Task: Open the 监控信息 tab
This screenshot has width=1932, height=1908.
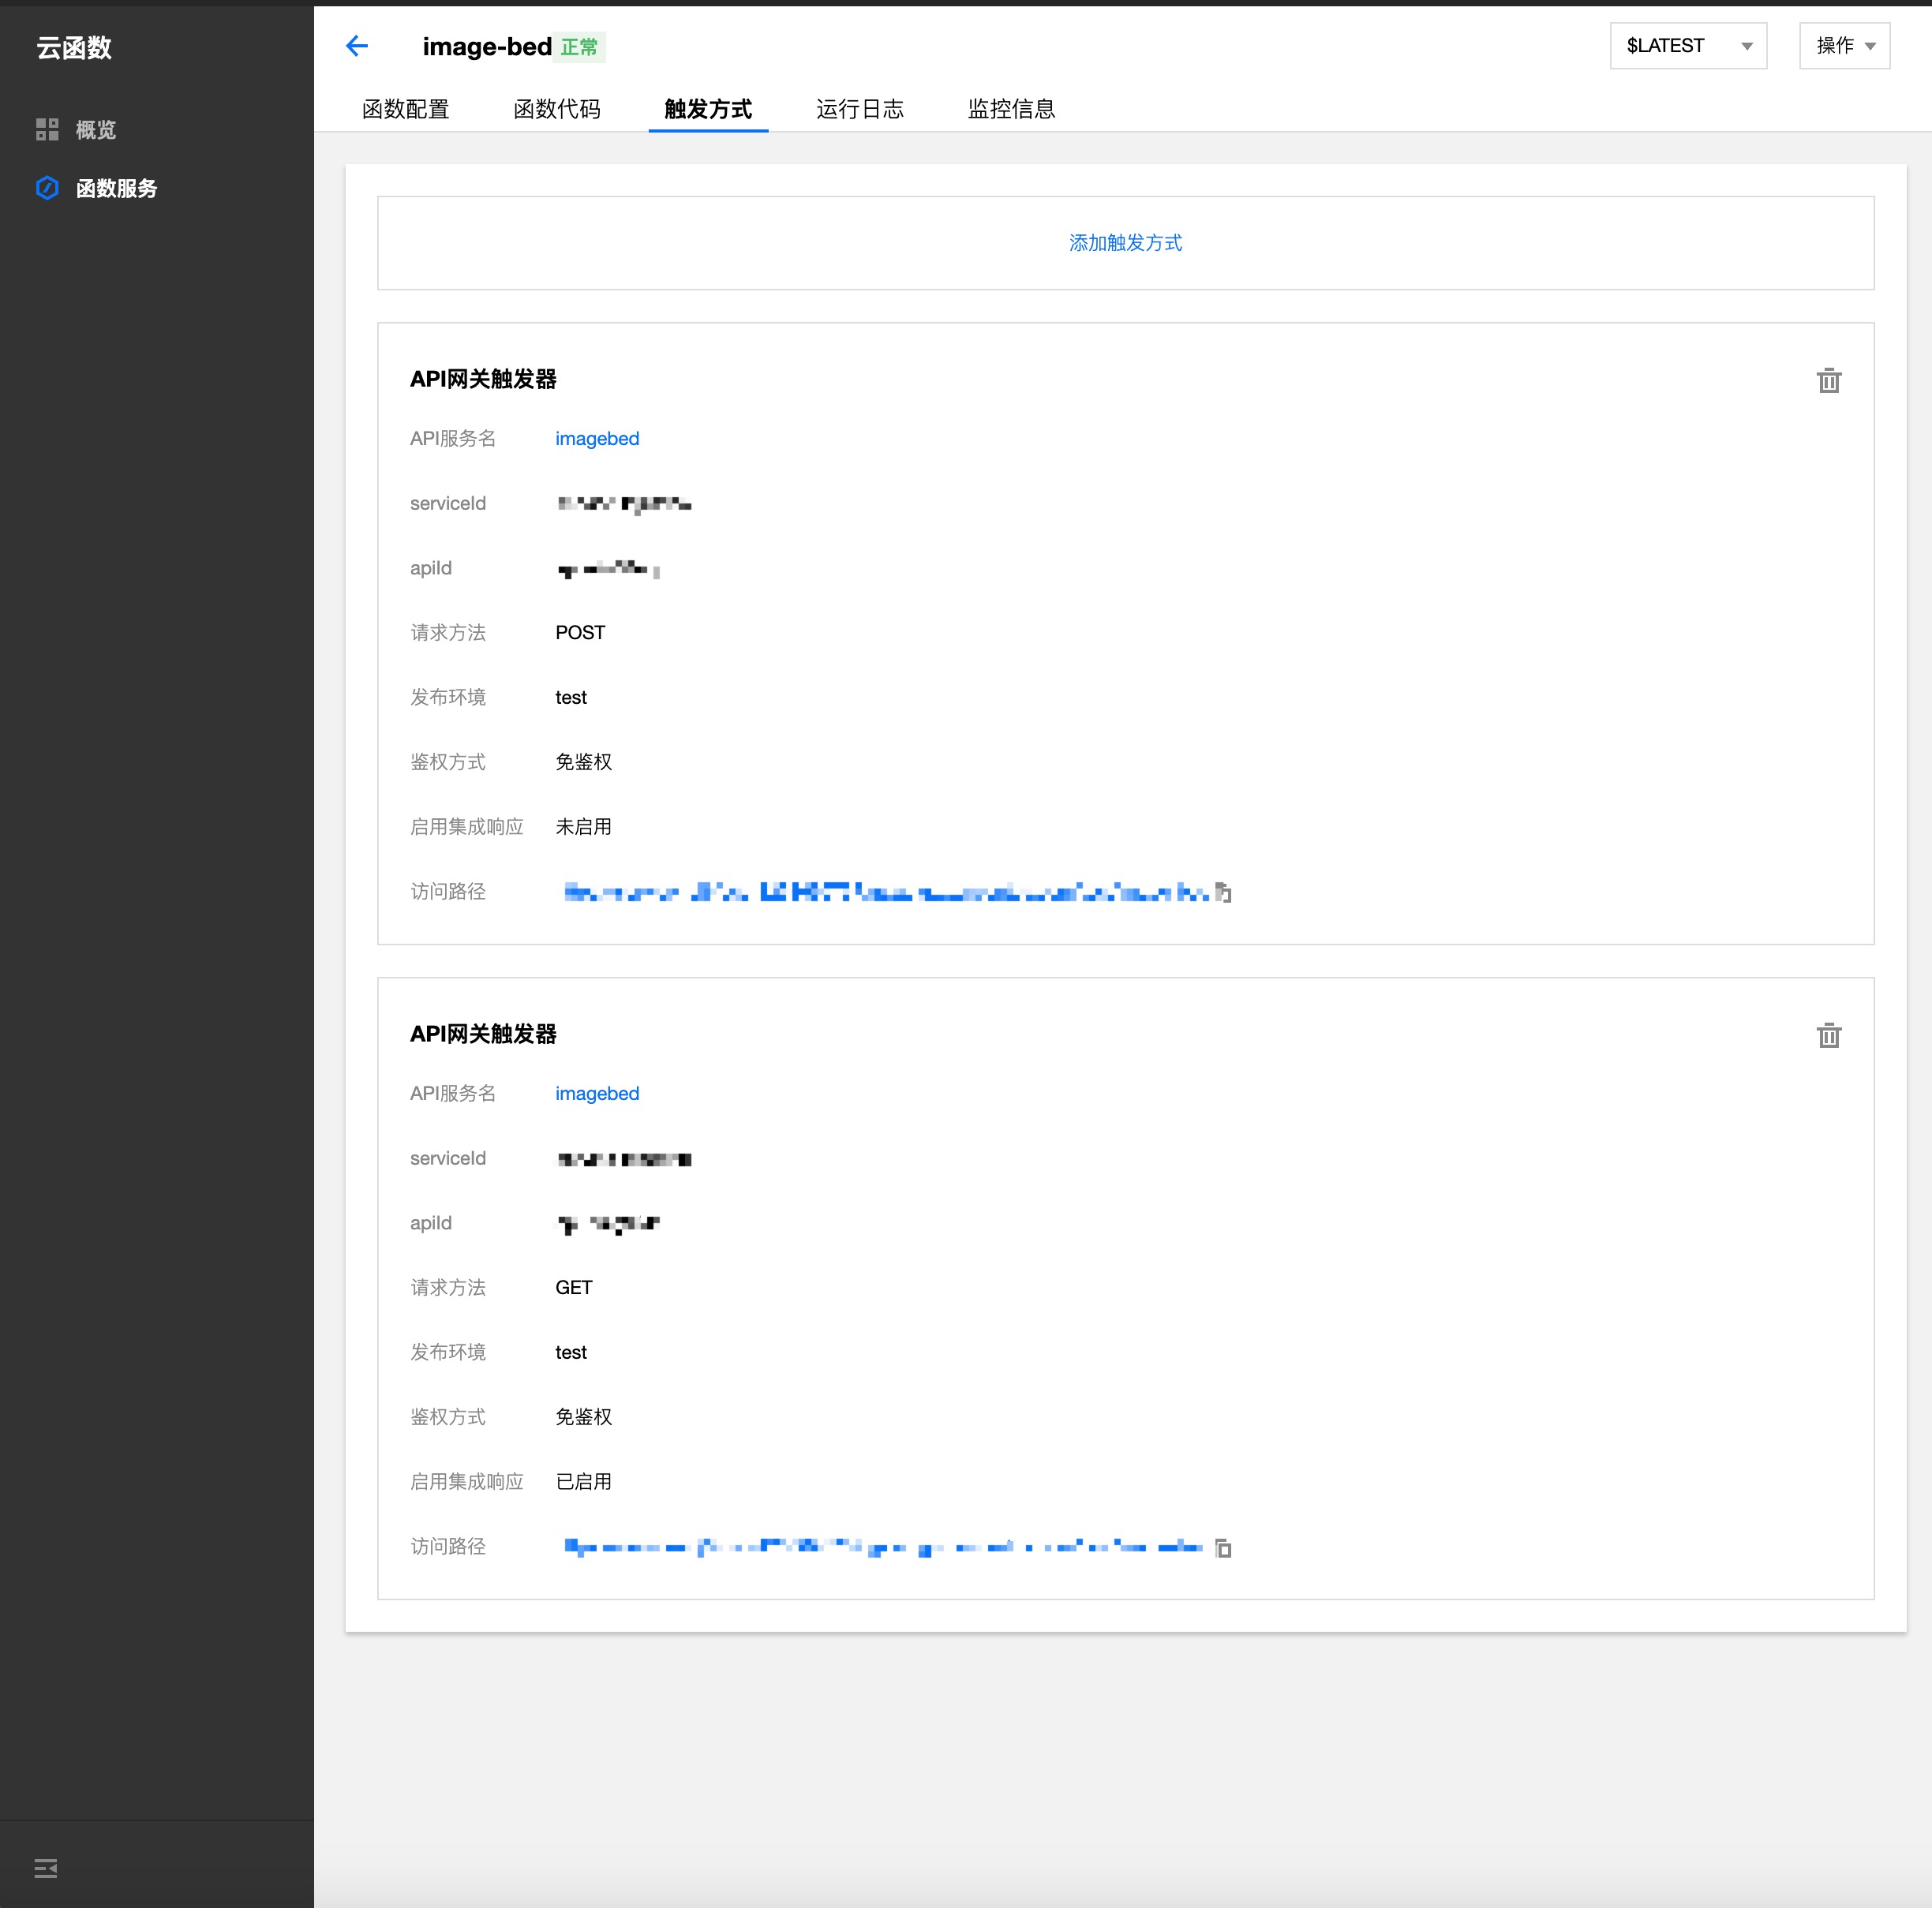Action: point(1011,109)
